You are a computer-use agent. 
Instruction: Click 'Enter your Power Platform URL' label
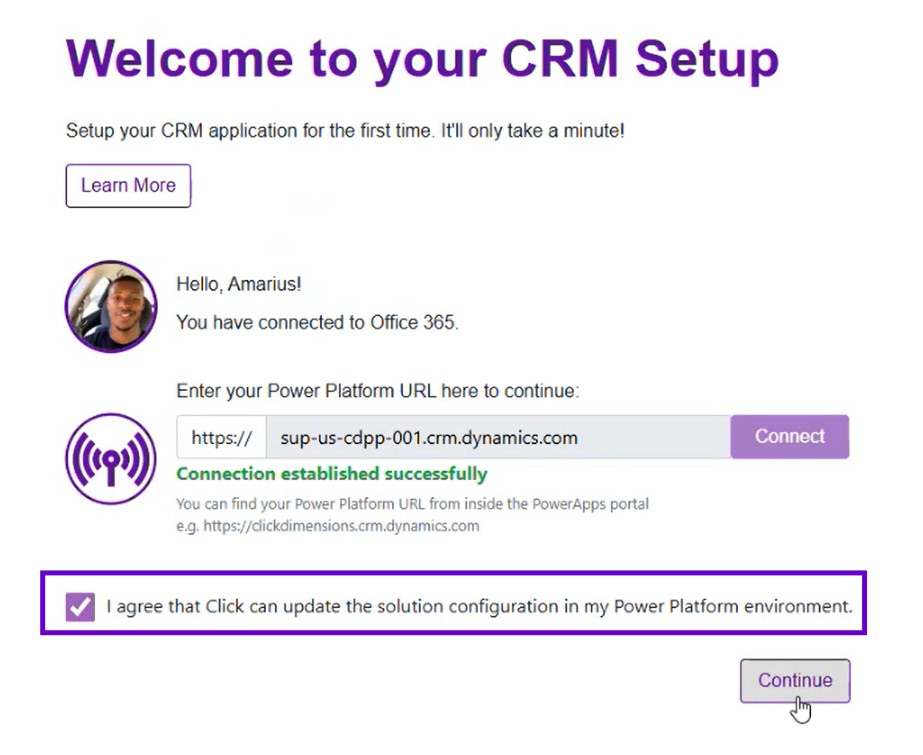pyautogui.click(x=378, y=391)
